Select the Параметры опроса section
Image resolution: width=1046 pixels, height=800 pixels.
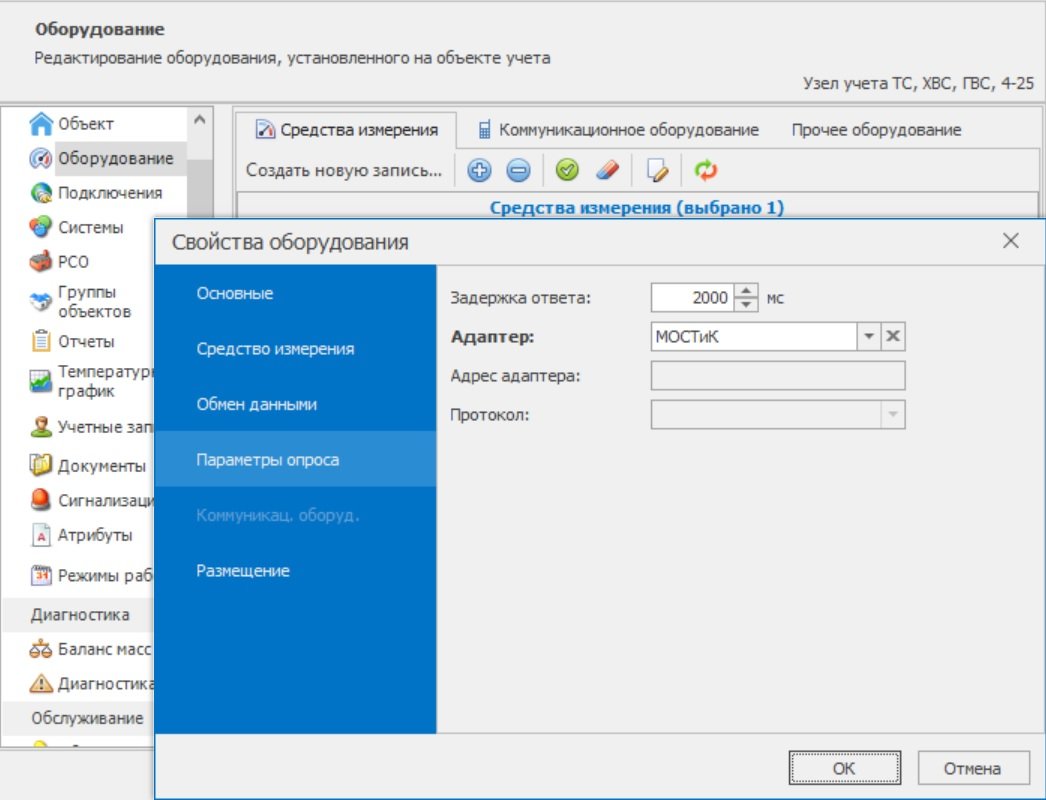(x=296, y=459)
